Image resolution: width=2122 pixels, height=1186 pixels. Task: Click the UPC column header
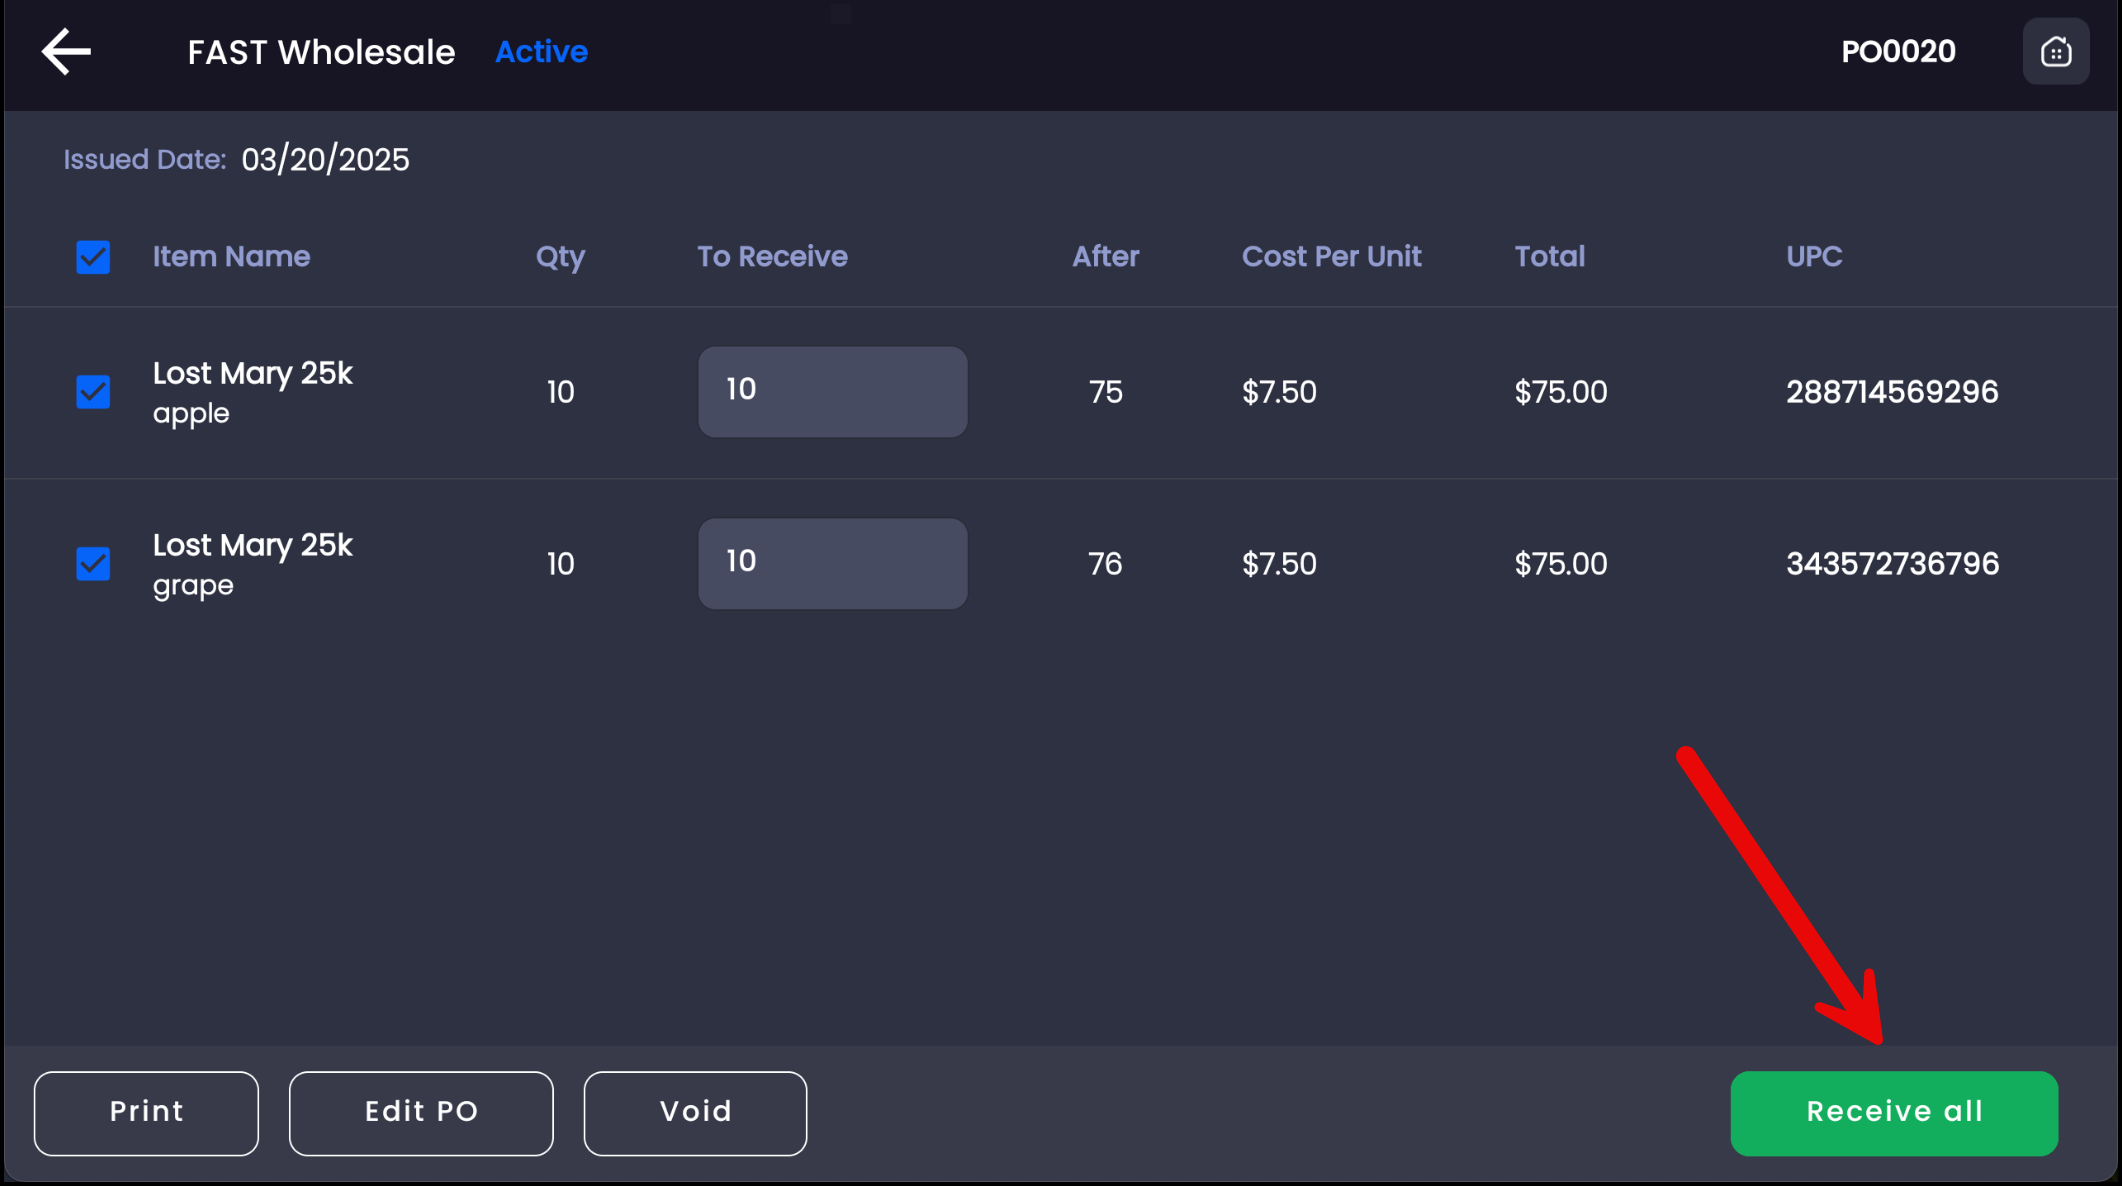(1813, 257)
